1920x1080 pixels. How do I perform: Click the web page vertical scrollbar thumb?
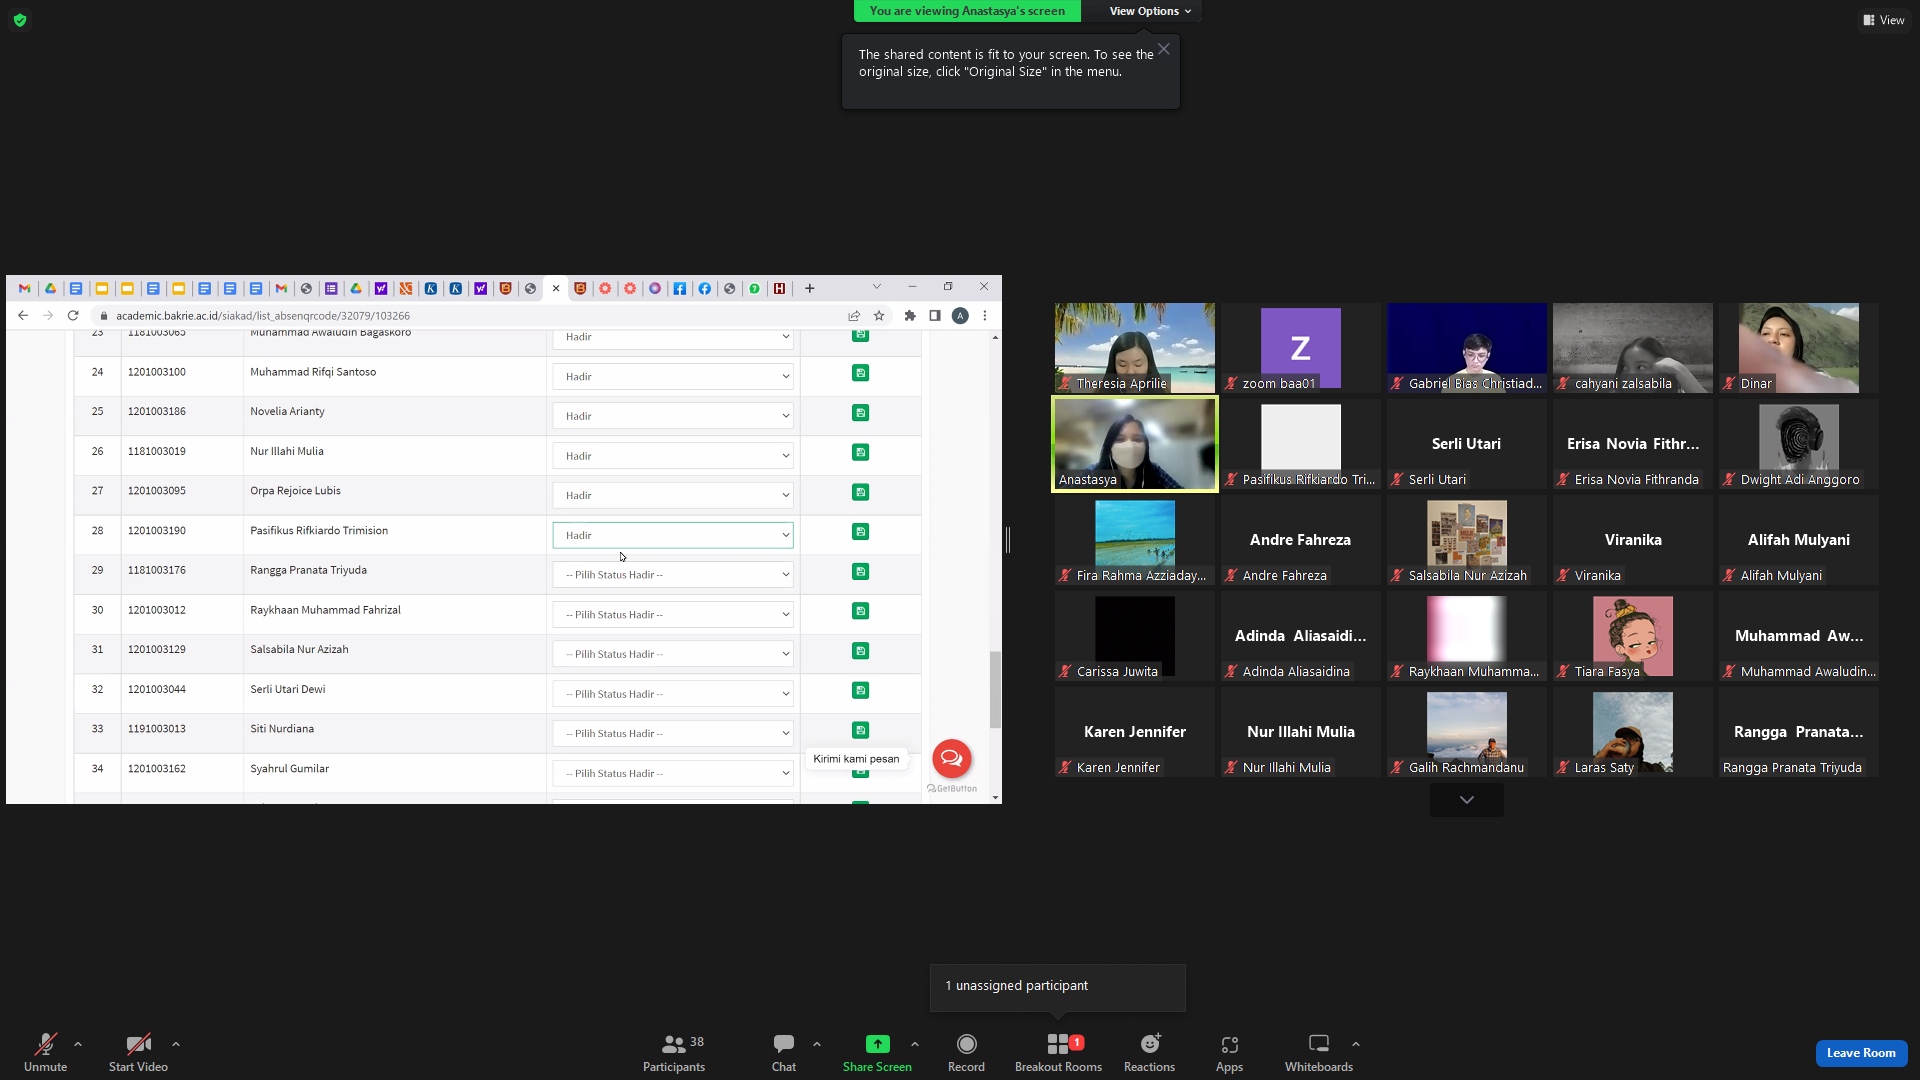pyautogui.click(x=995, y=690)
